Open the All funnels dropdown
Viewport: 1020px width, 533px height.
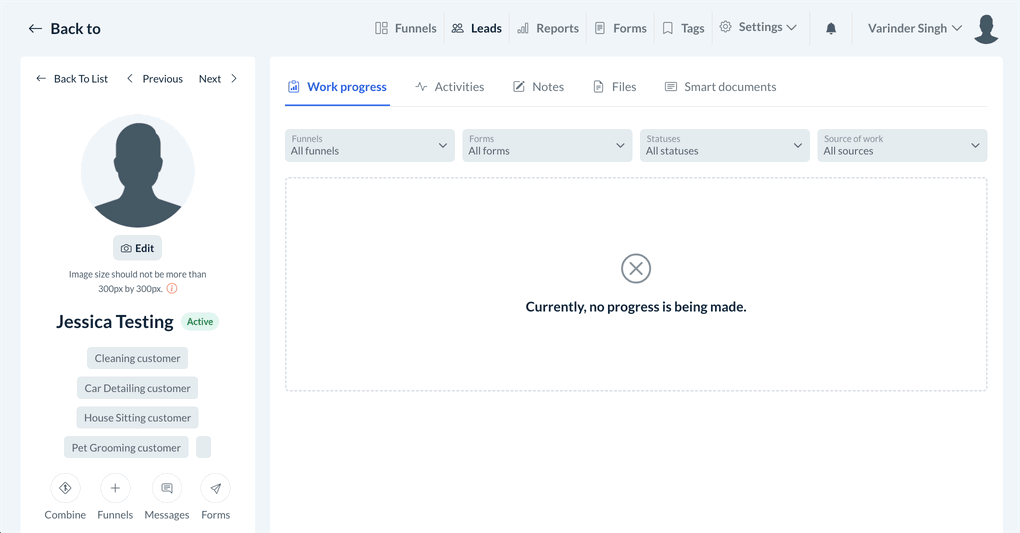point(369,145)
